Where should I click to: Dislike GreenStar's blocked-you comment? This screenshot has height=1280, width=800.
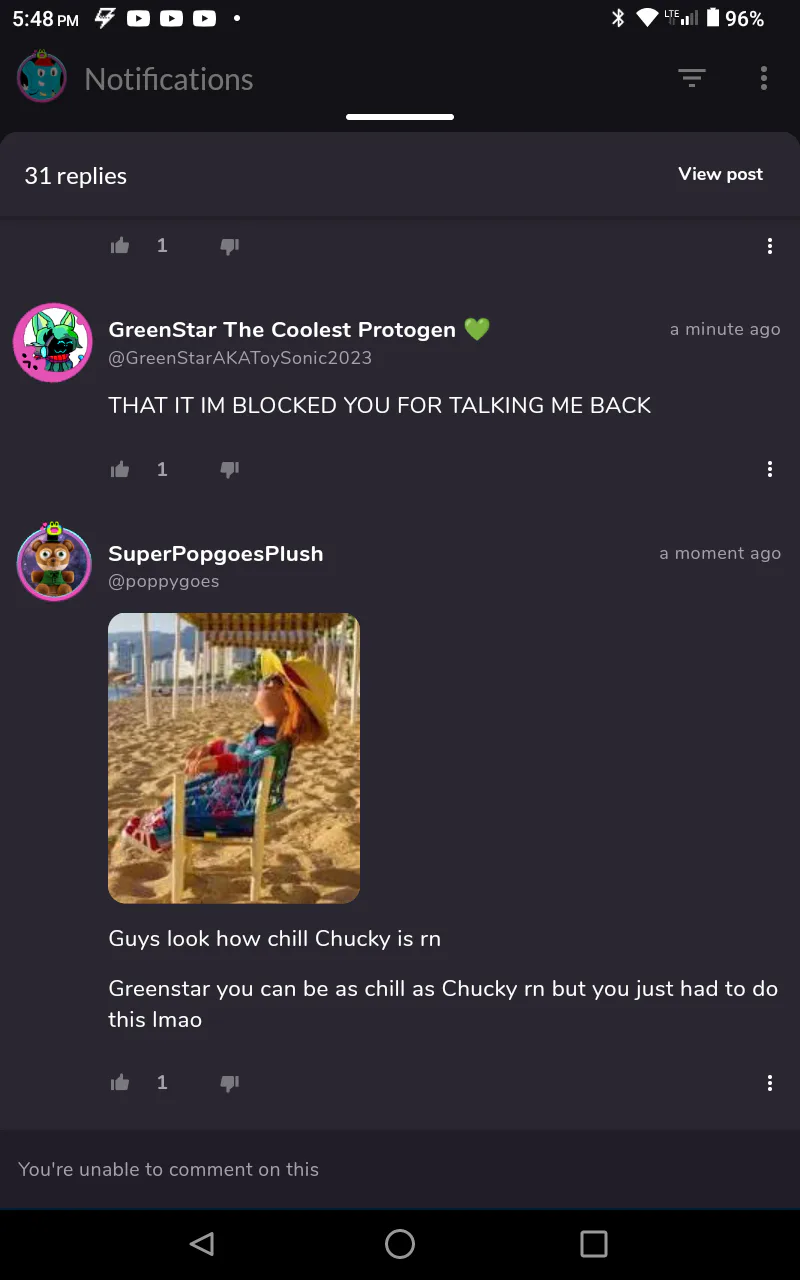click(229, 469)
